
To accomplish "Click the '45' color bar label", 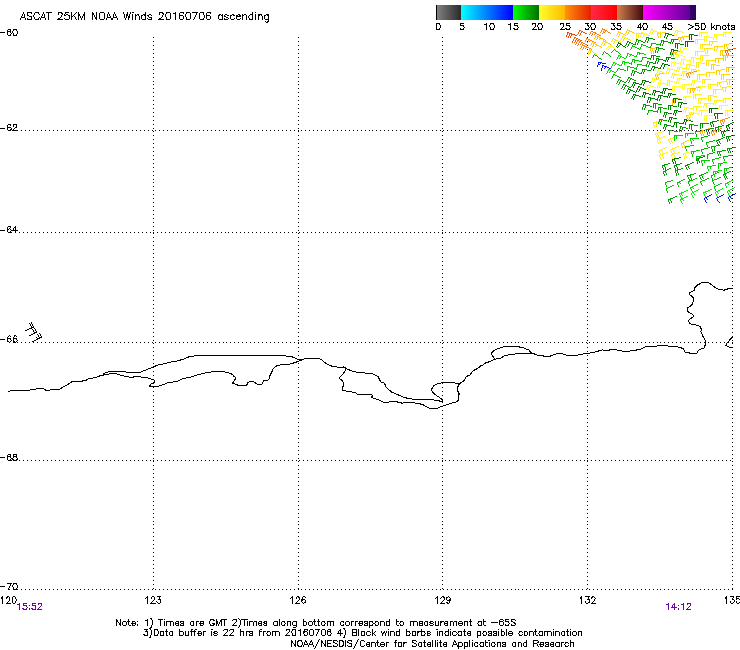I will coord(667,27).
